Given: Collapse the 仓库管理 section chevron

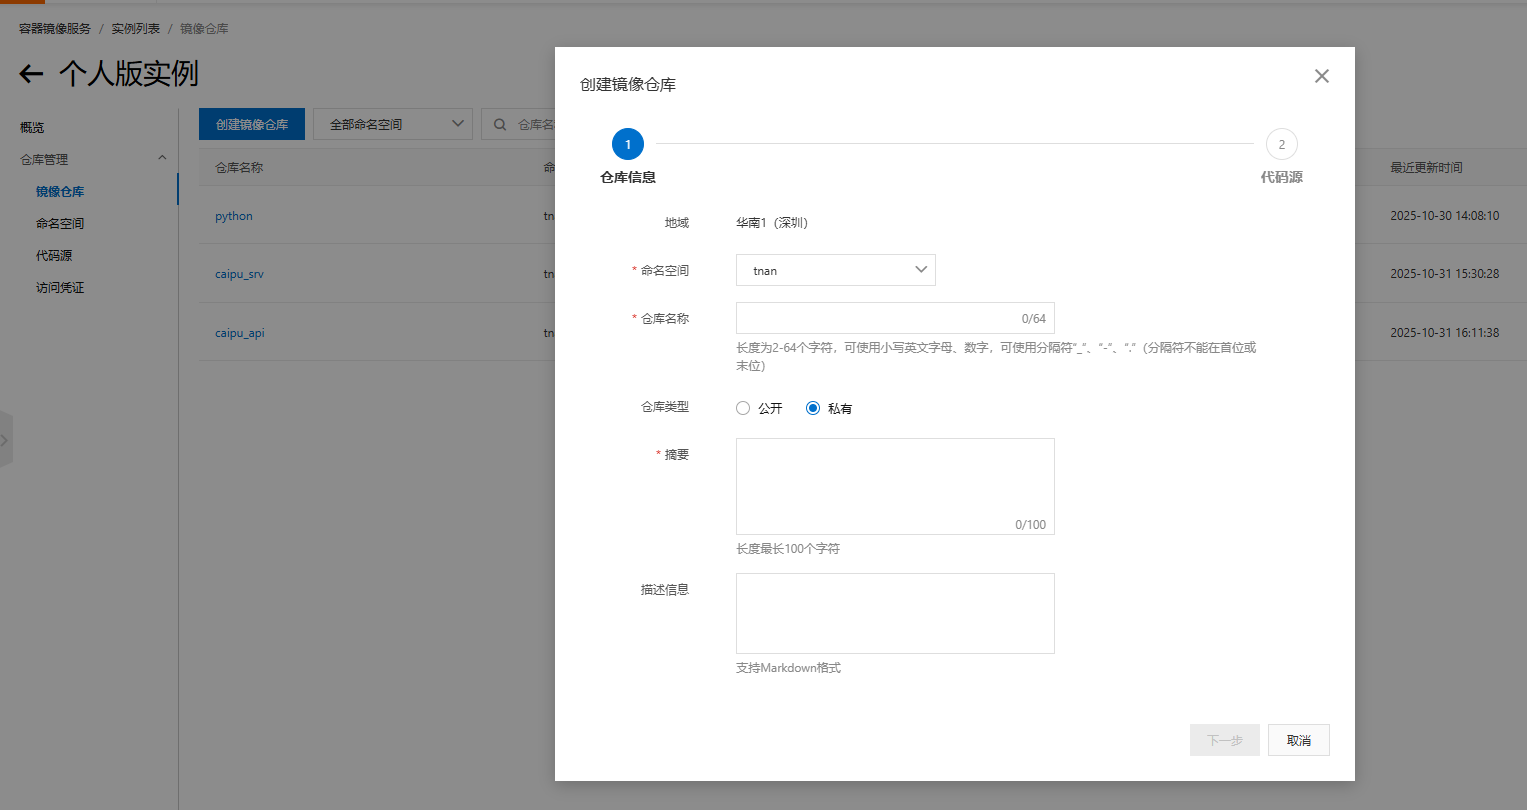Looking at the screenshot, I should (x=162, y=158).
